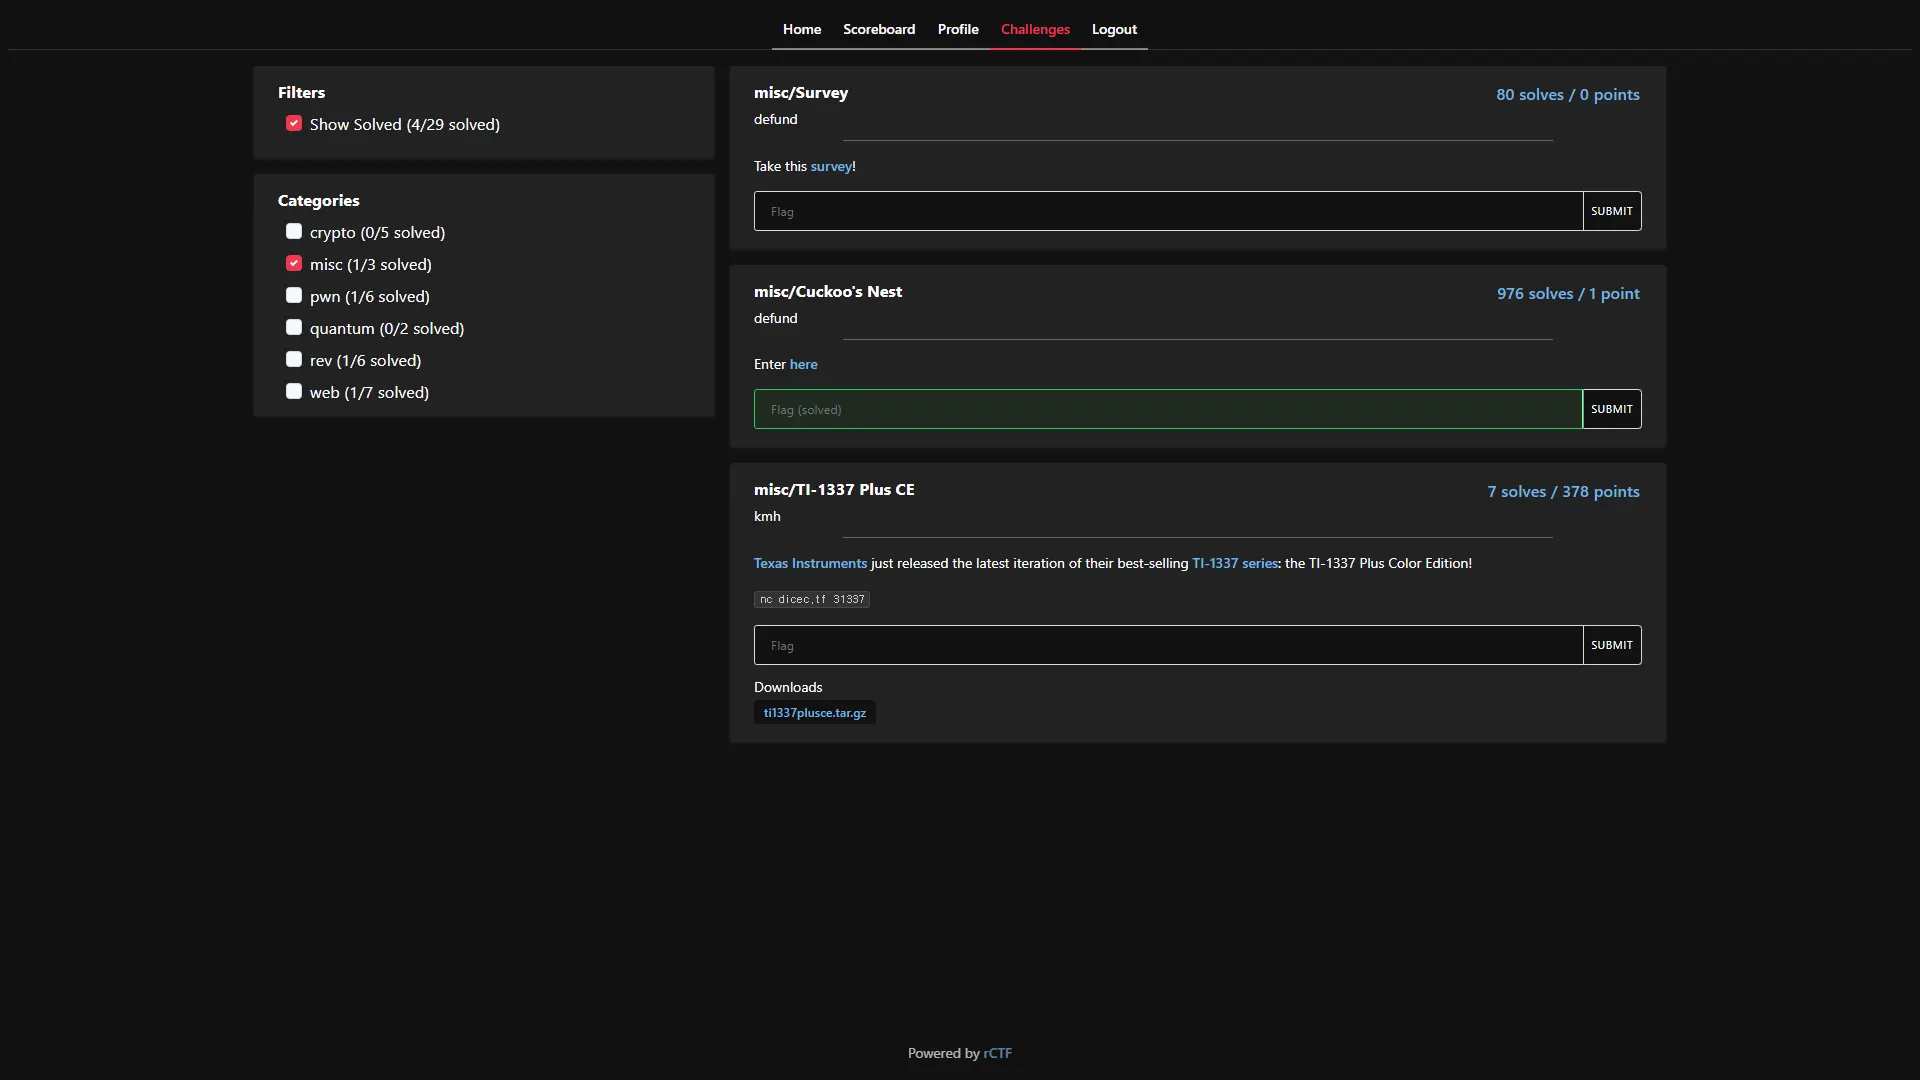Select the web category checkbox
The image size is (1920, 1080).
pos(294,391)
